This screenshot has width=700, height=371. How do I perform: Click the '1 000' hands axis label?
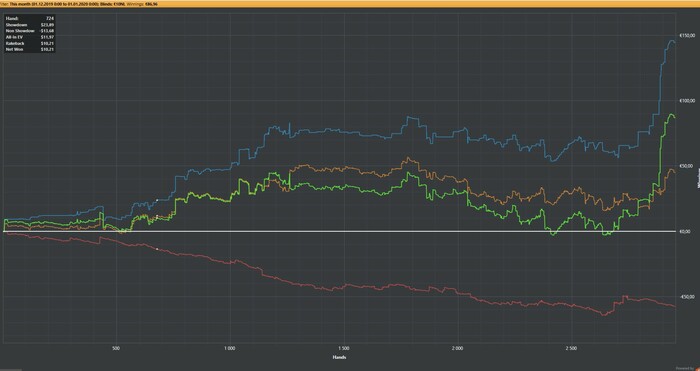tap(229, 347)
